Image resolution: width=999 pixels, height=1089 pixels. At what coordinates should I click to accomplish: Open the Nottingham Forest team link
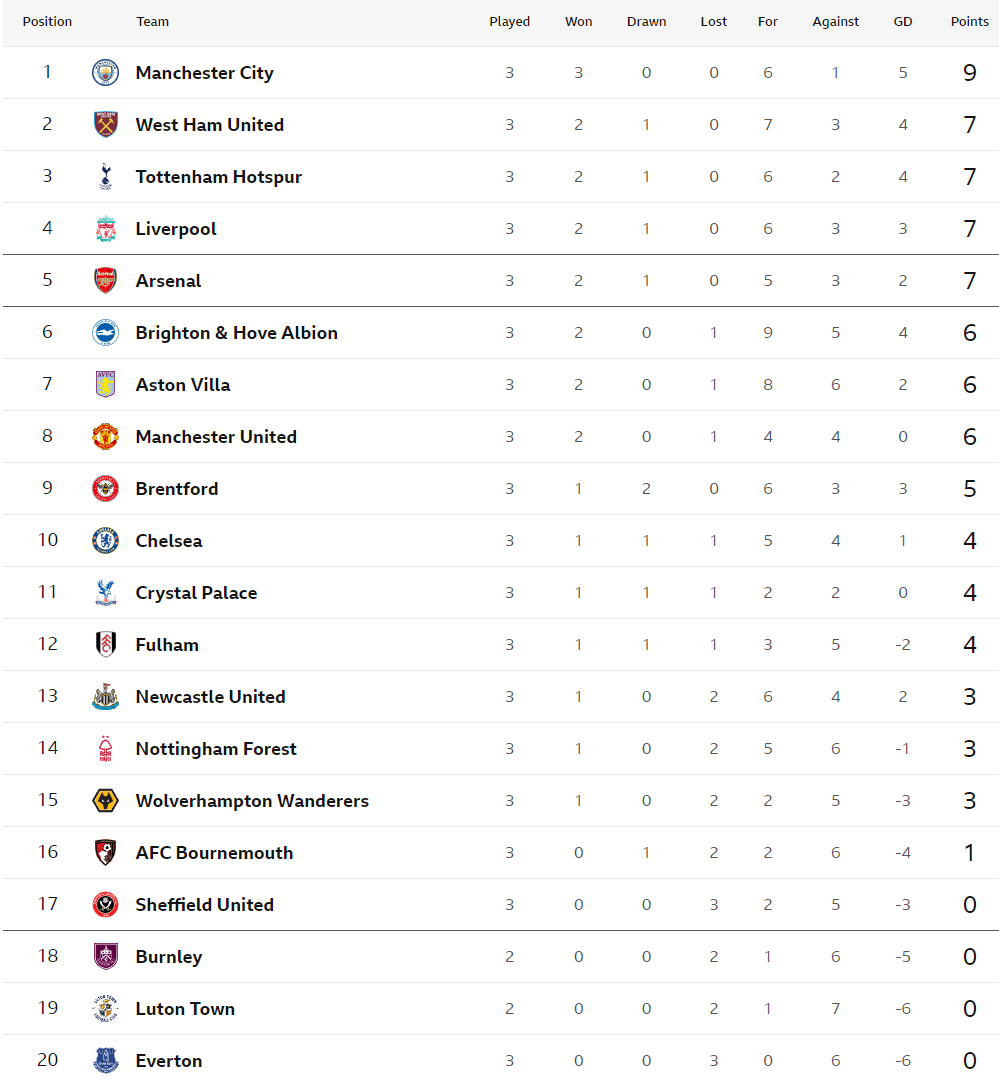click(216, 749)
